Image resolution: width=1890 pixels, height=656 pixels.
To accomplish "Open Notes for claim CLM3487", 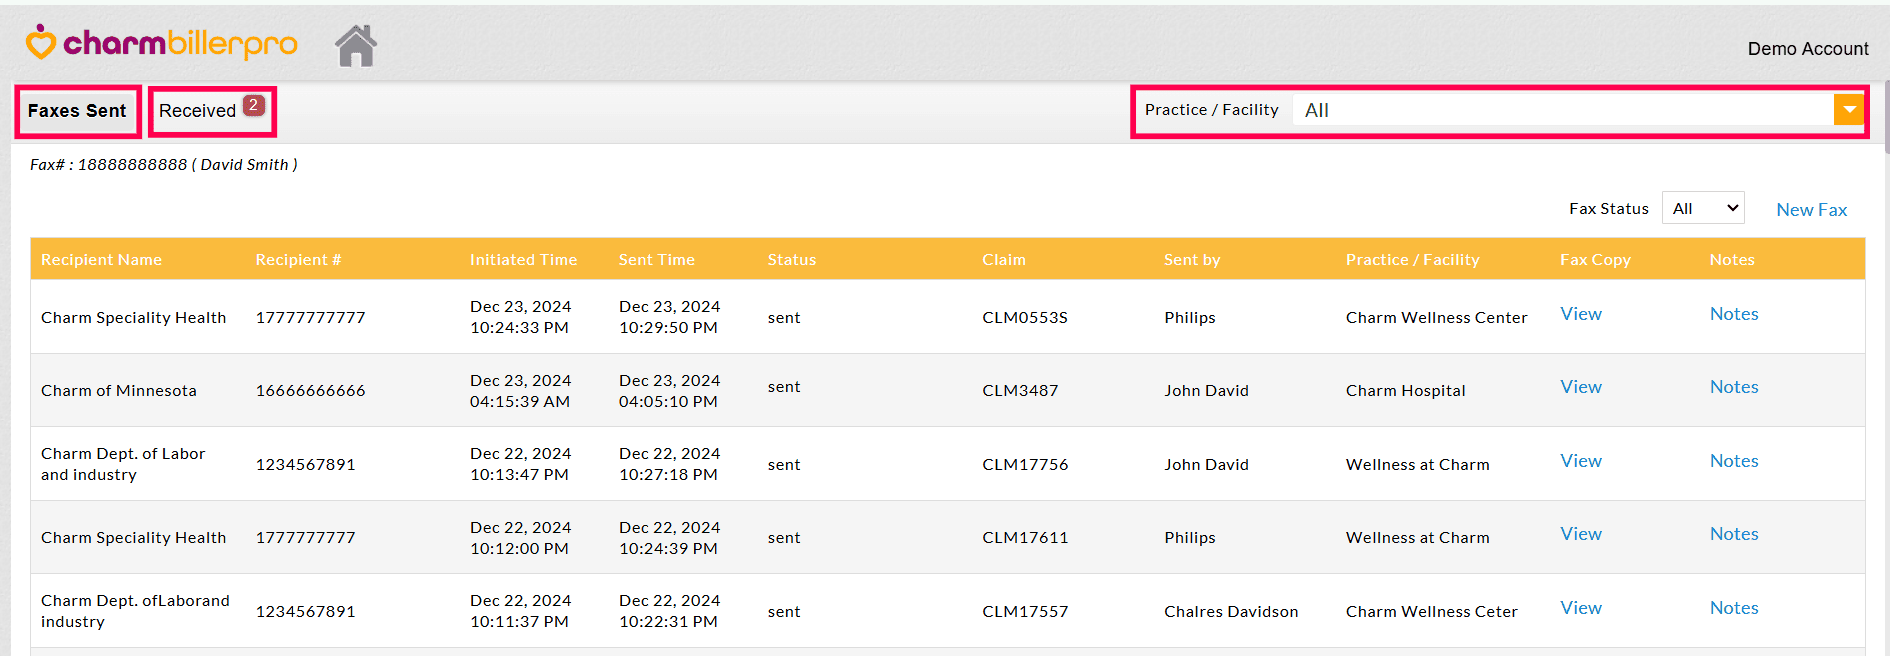I will (x=1733, y=387).
